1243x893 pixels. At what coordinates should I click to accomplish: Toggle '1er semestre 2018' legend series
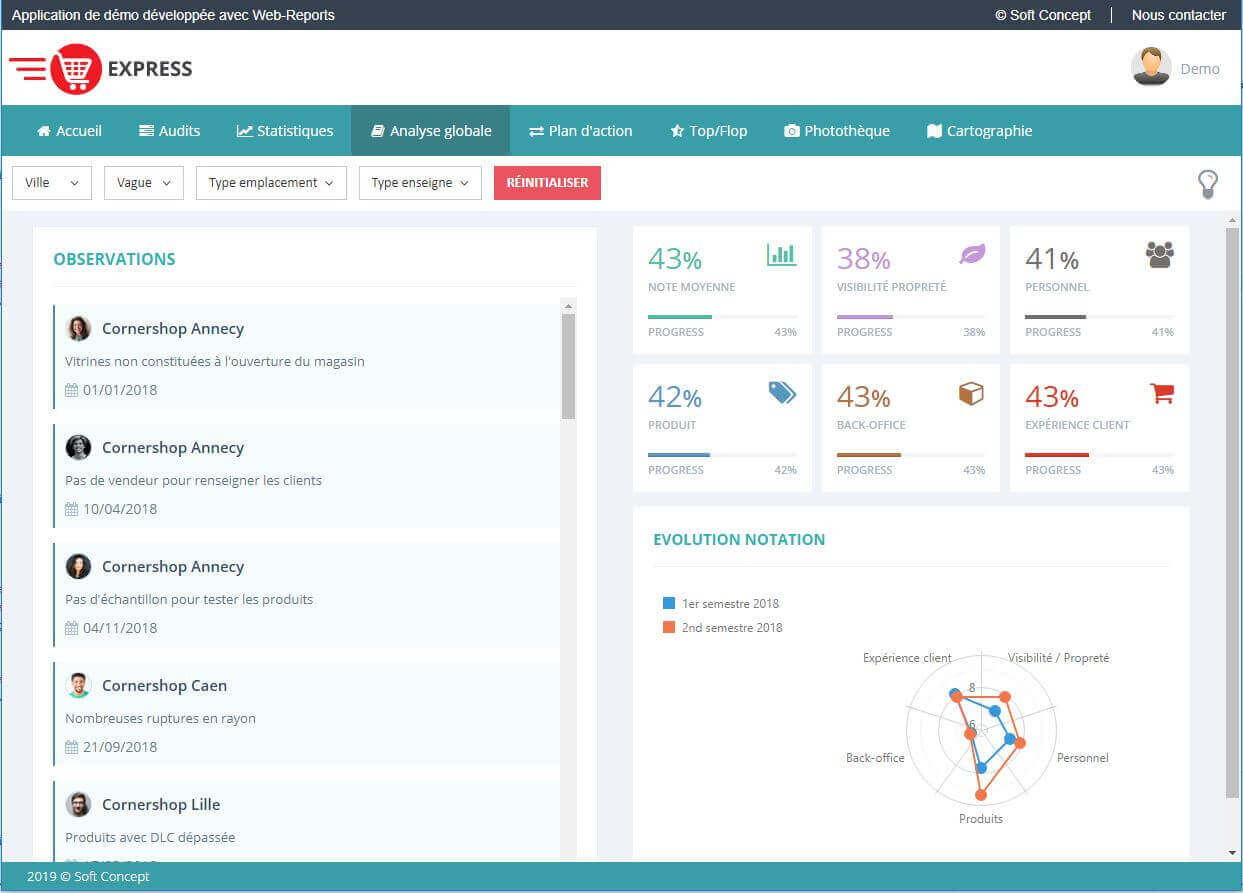point(720,603)
